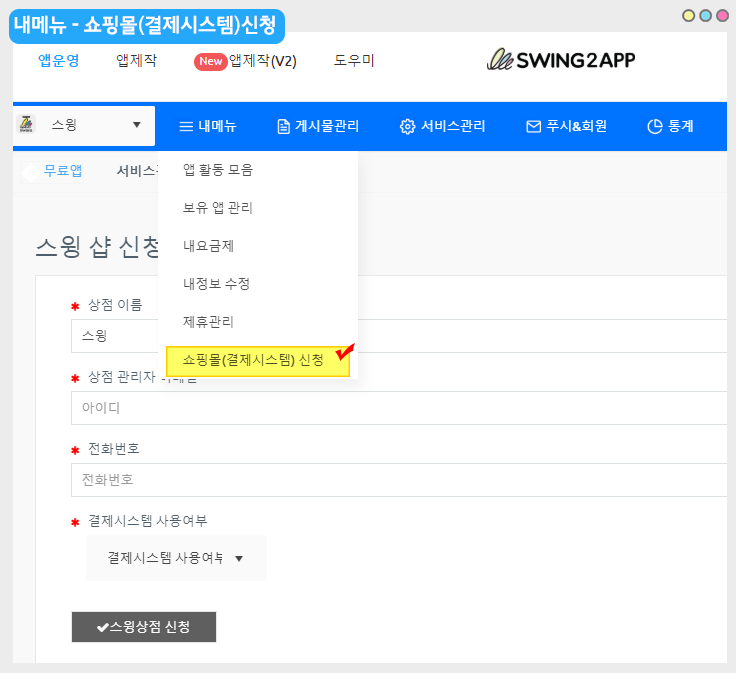Click the hamburger icon beside 내메뉴
The height and width of the screenshot is (673, 736).
[x=185, y=126]
